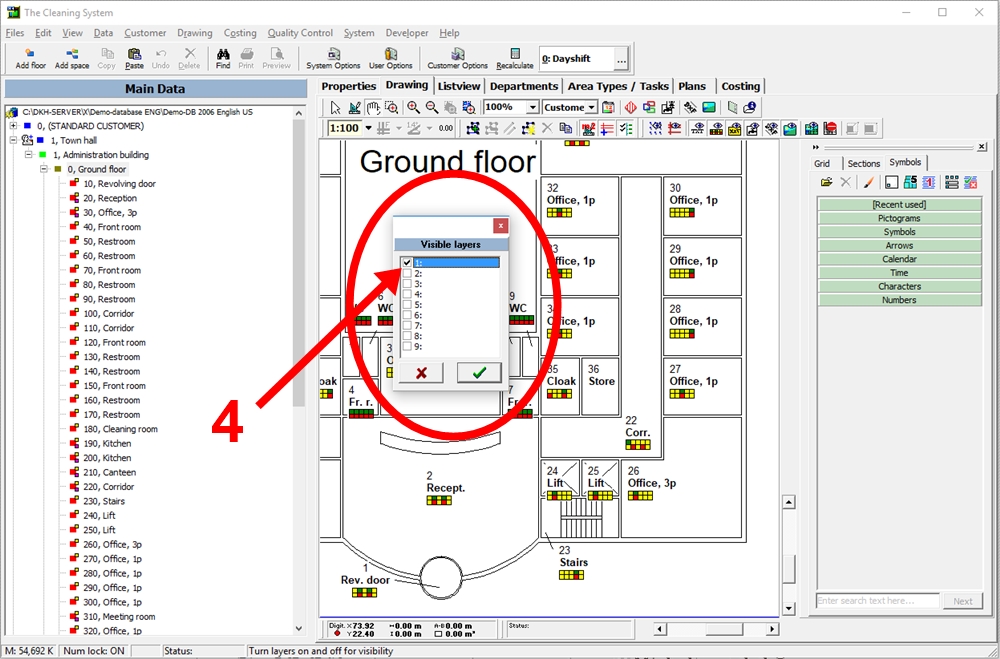Enable visible layer 5 checkbox
This screenshot has height=659, width=1000.
(407, 305)
